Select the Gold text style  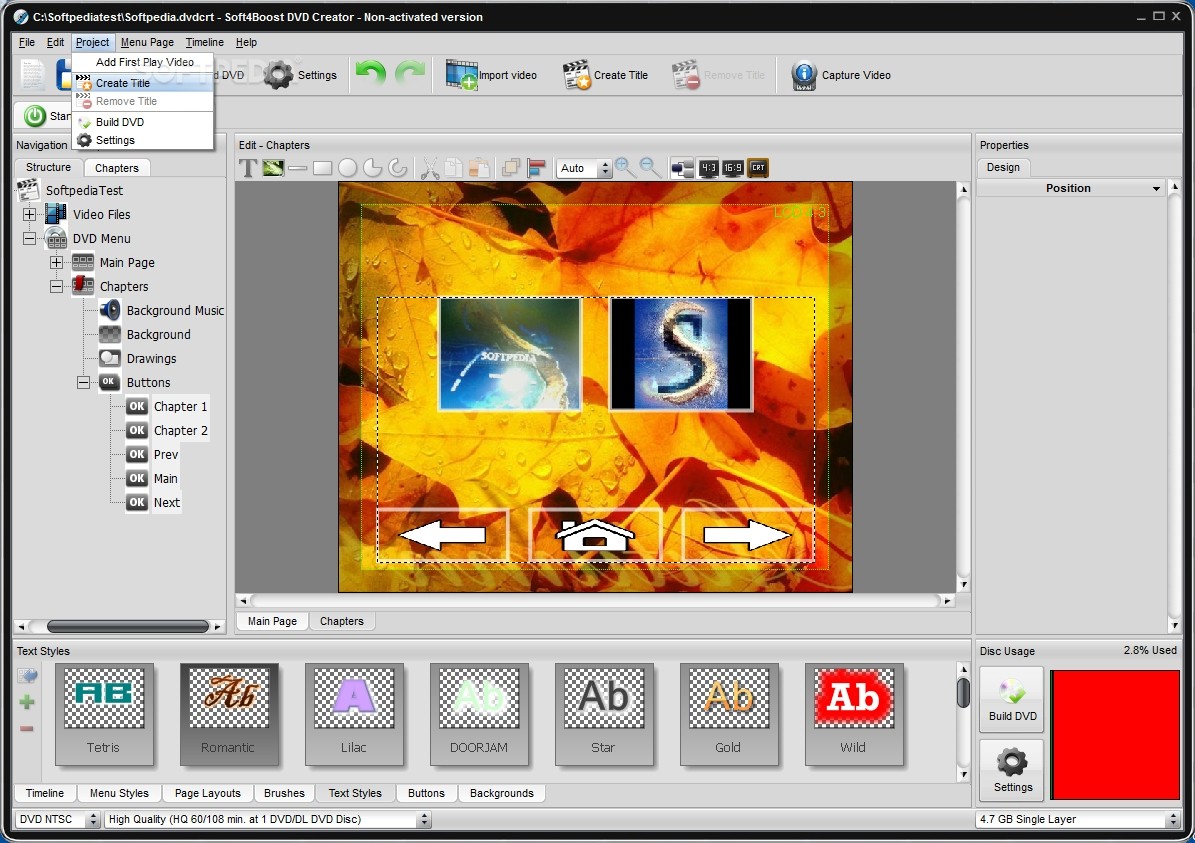click(729, 714)
